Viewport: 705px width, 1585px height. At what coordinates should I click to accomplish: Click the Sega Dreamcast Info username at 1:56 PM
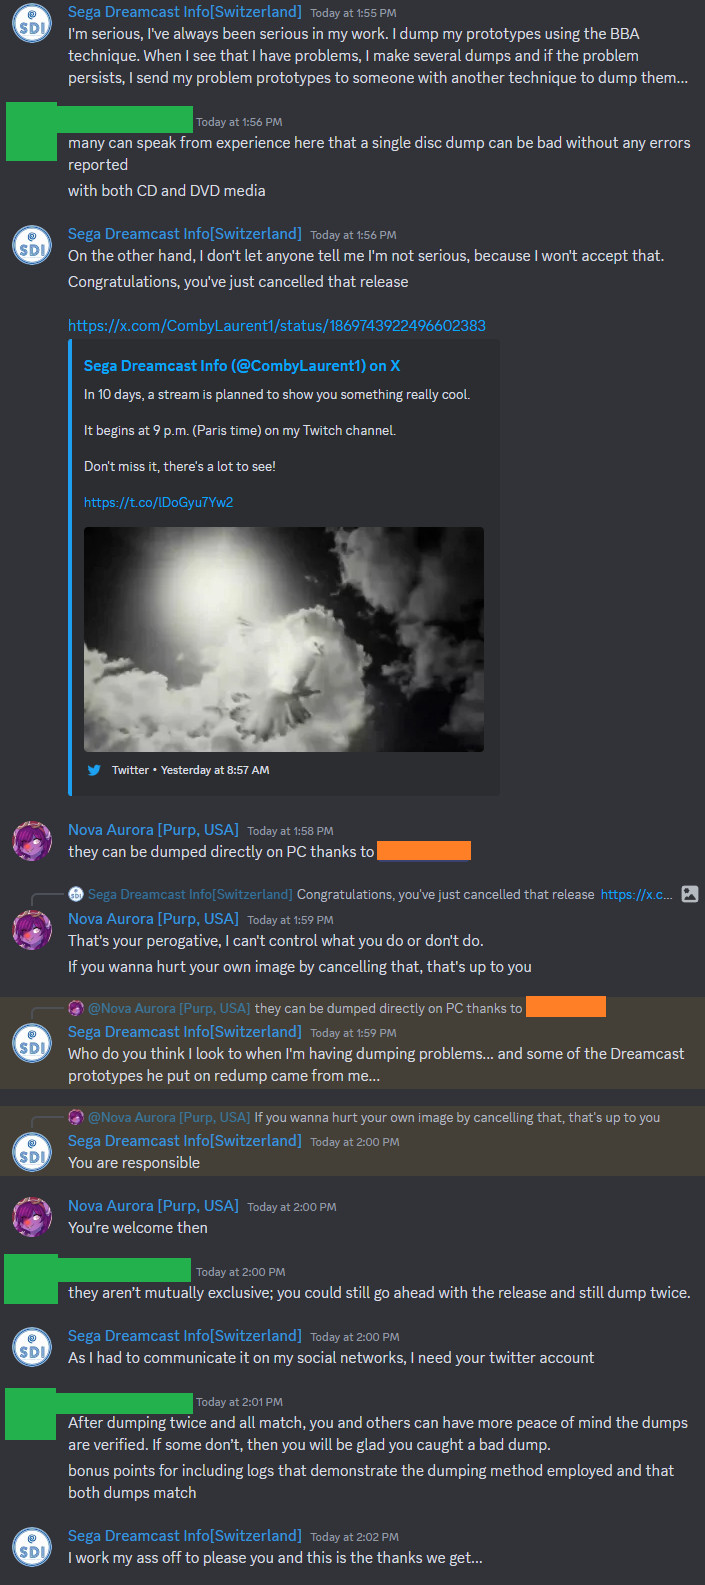click(184, 233)
